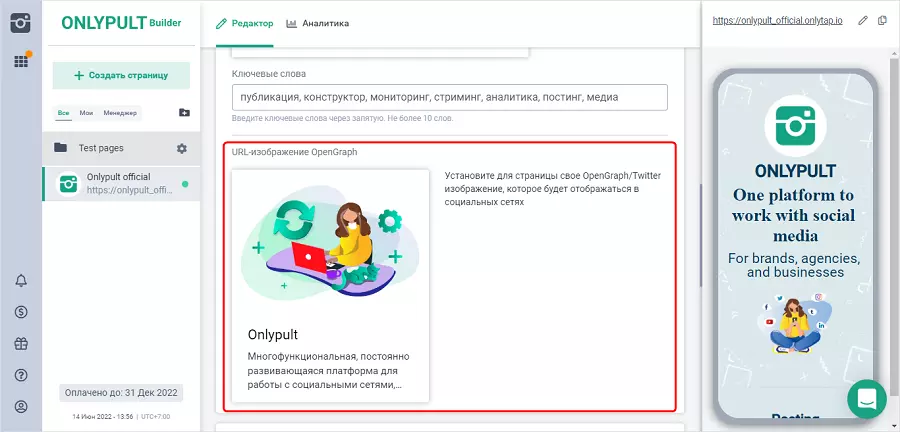The height and width of the screenshot is (432, 900).
Task: Filter pages by Мои tab
Action: (x=86, y=113)
